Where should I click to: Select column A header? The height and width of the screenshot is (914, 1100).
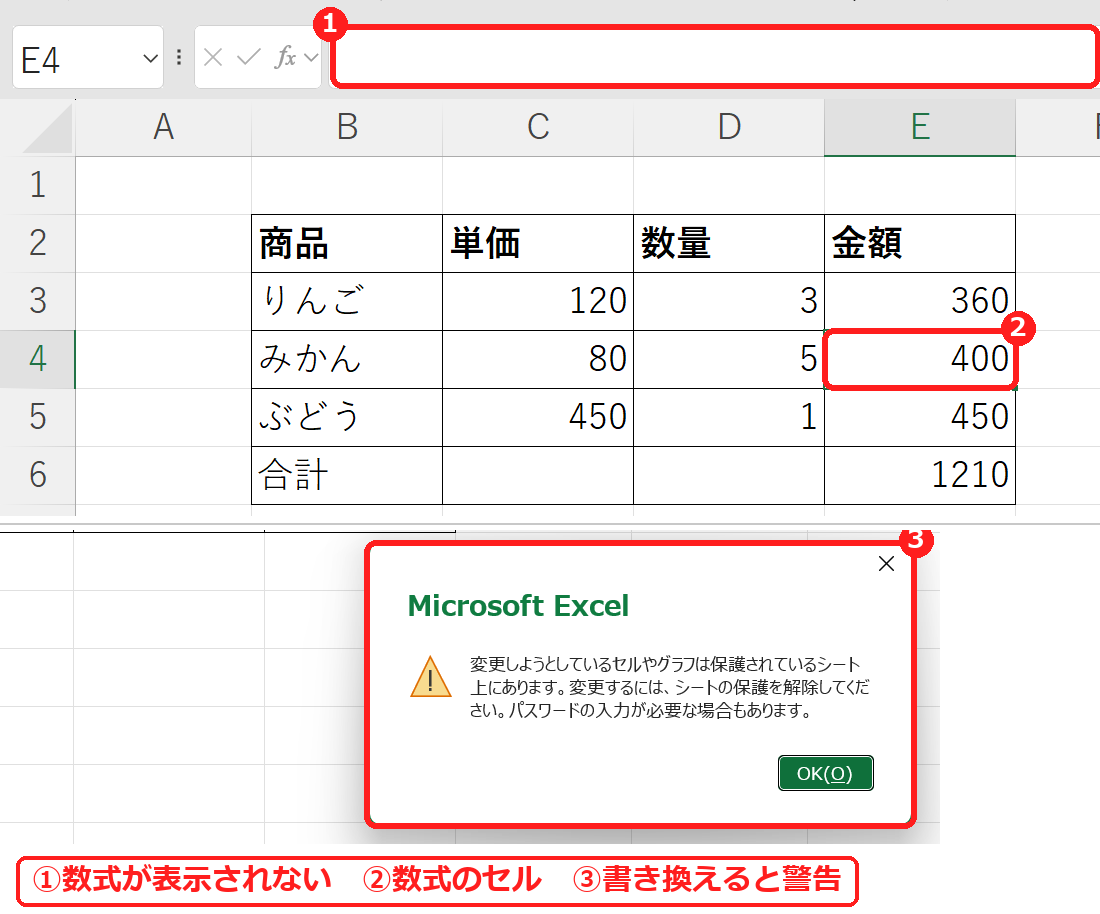coord(163,128)
